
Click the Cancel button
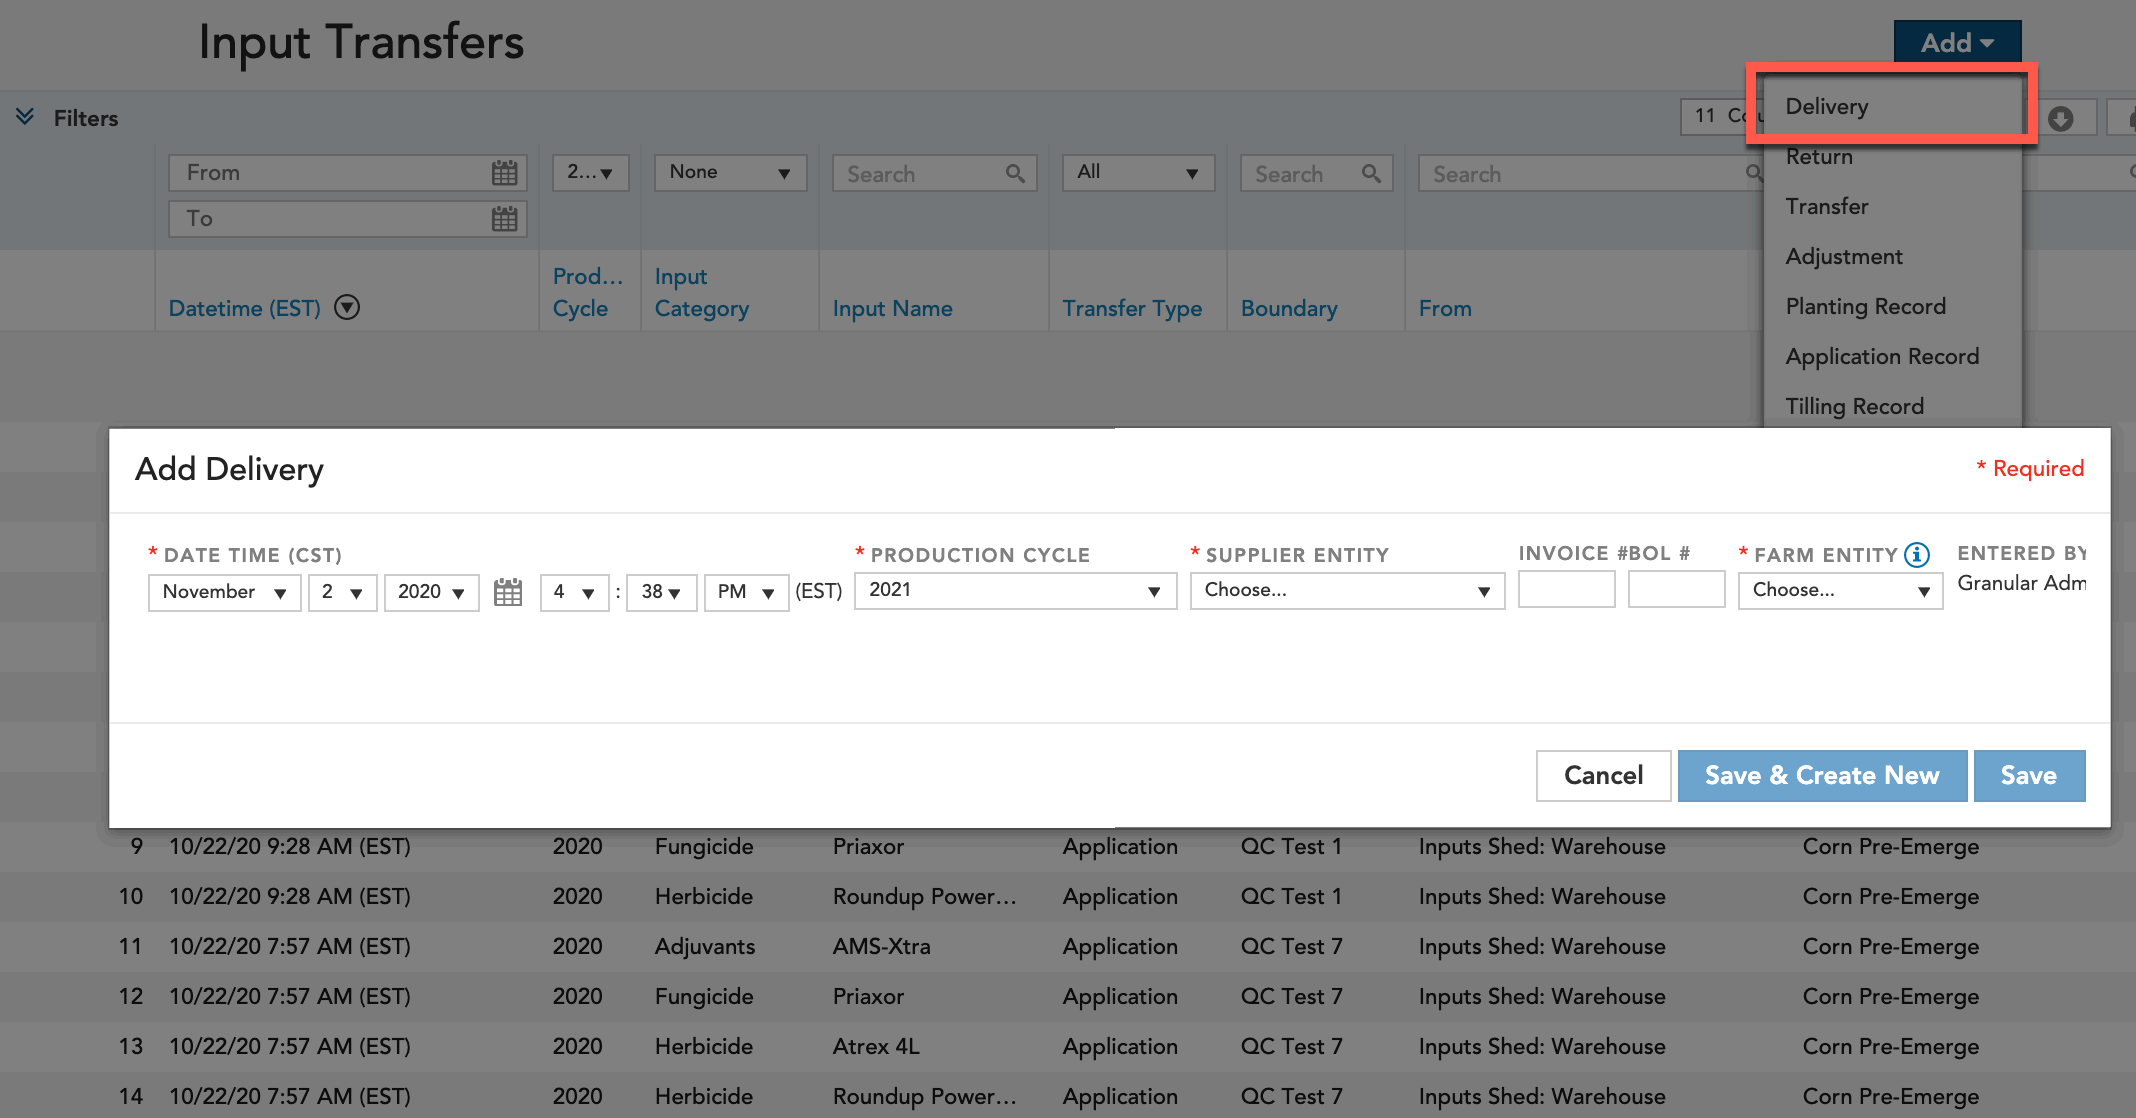click(1603, 775)
